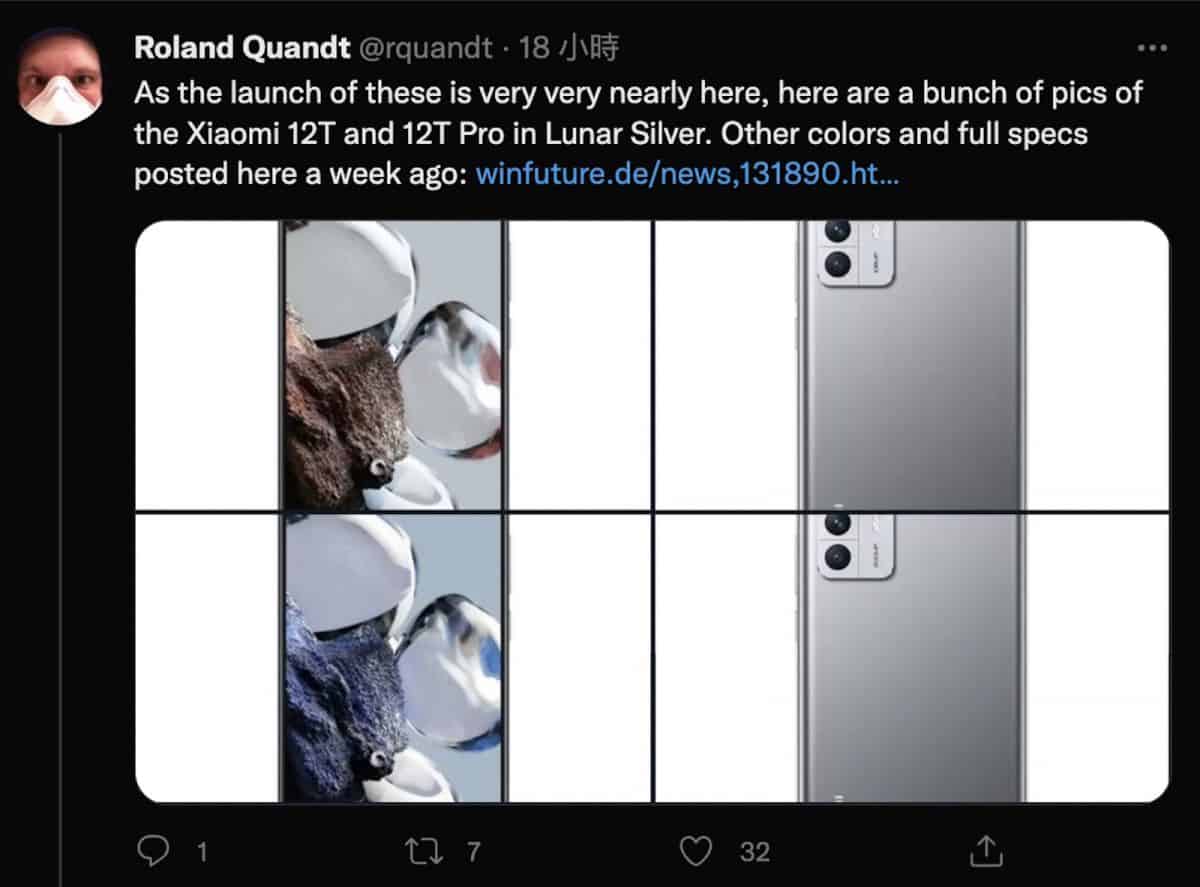Open the bottom-left blue wallpaper phone photo
Screen dimensions: 1200x887
pyautogui.click(x=393, y=658)
